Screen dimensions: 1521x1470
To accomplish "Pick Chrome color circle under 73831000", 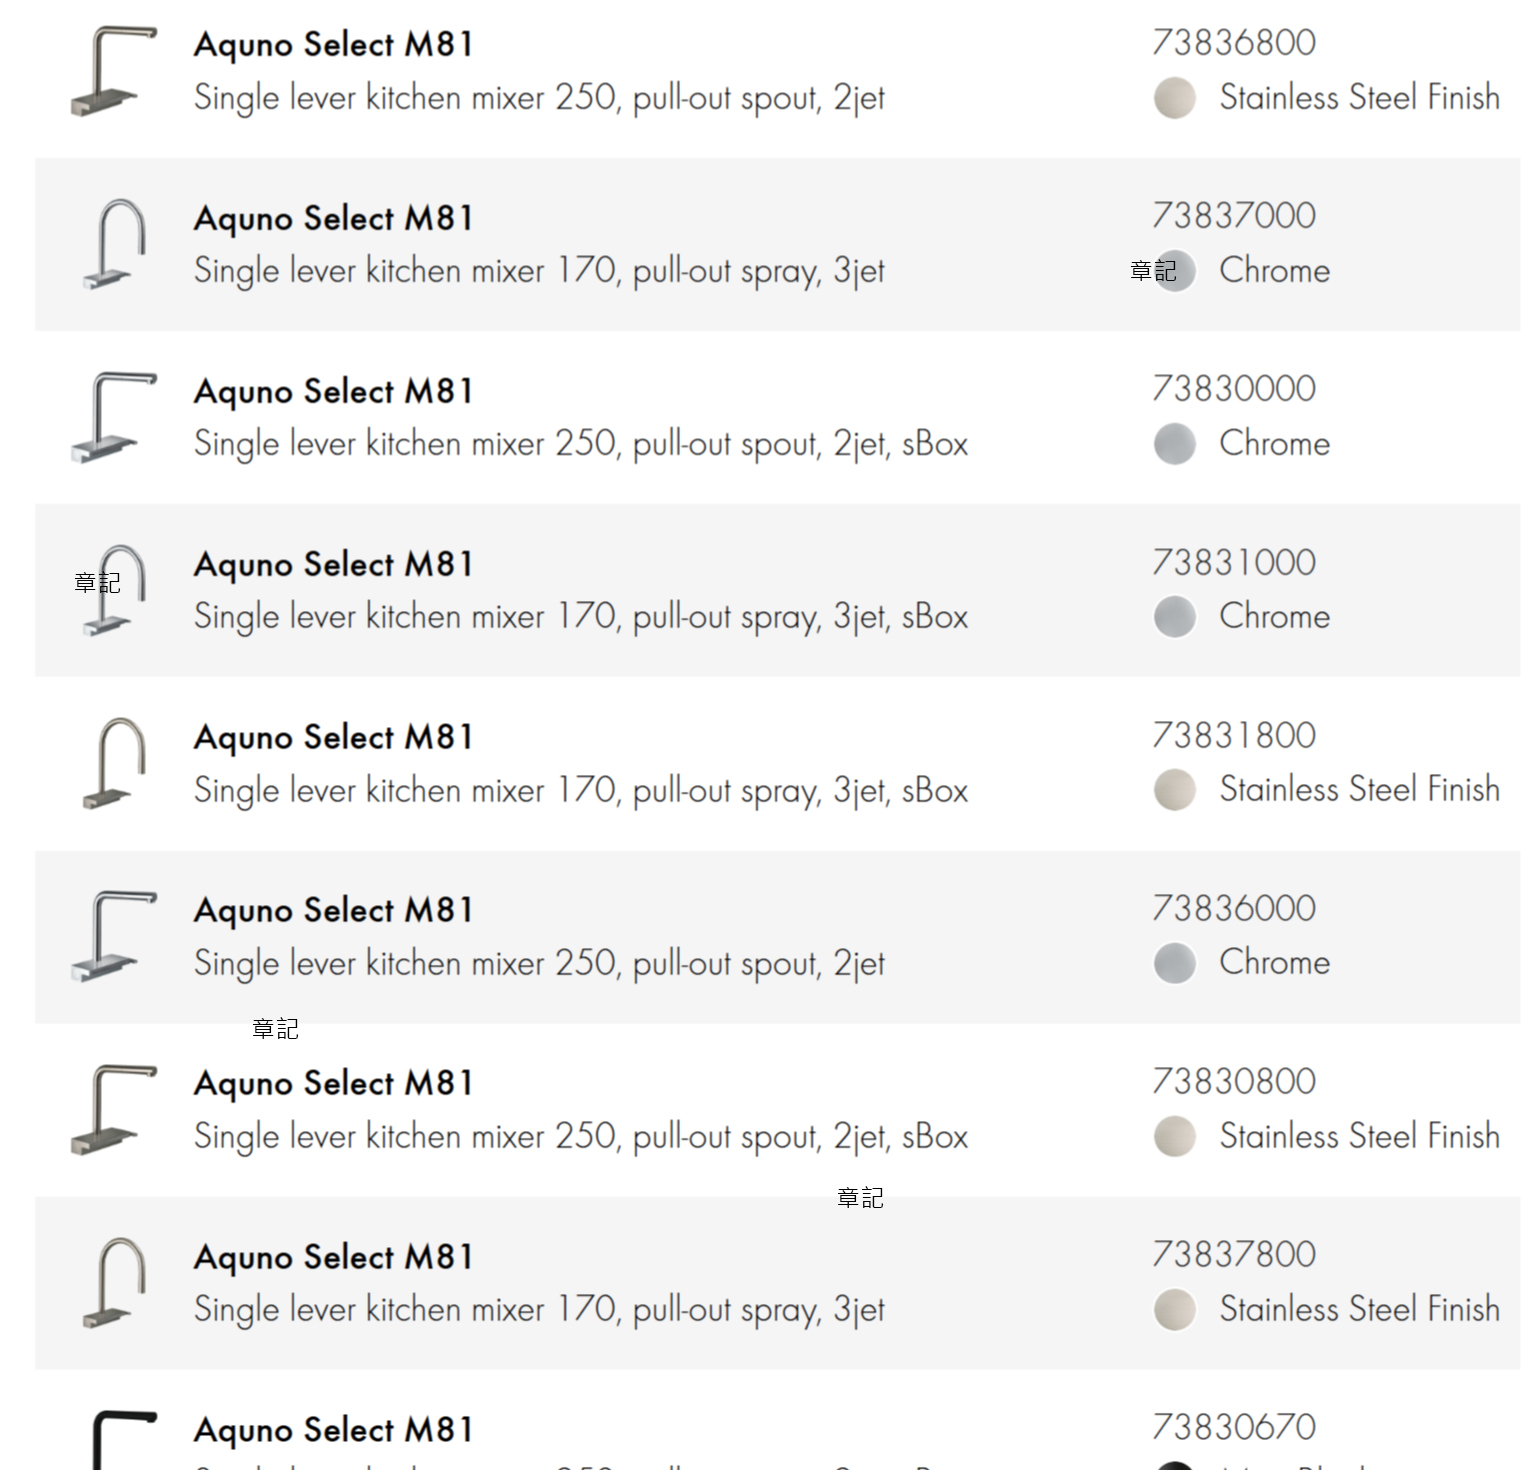I will (x=1175, y=617).
